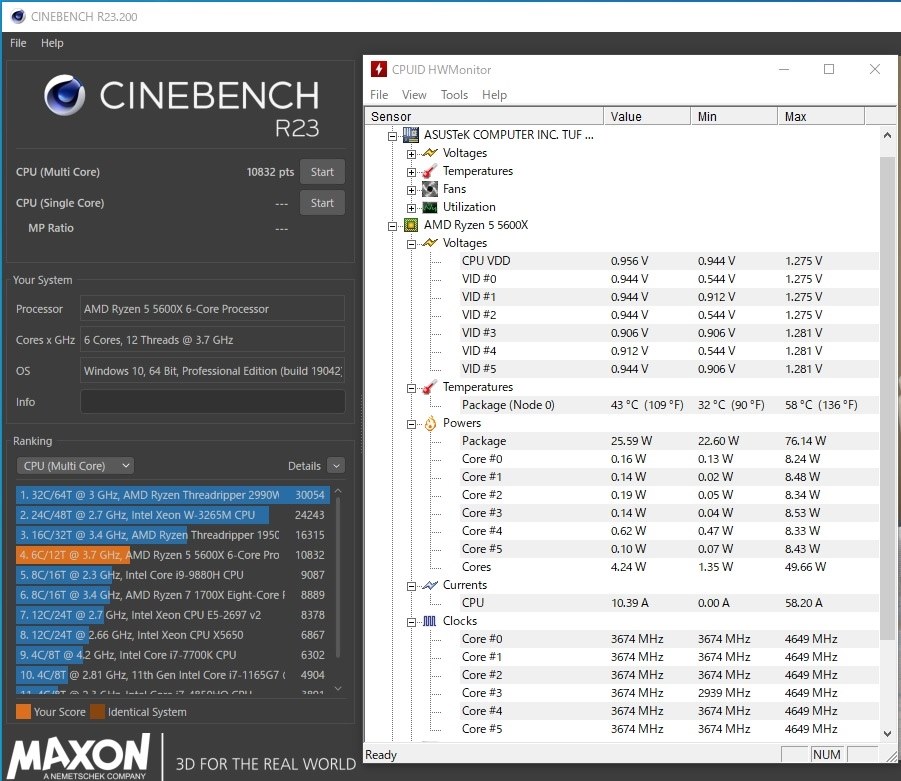Start the CPU Multi Core test
This screenshot has height=781, width=901.
pyautogui.click(x=322, y=172)
